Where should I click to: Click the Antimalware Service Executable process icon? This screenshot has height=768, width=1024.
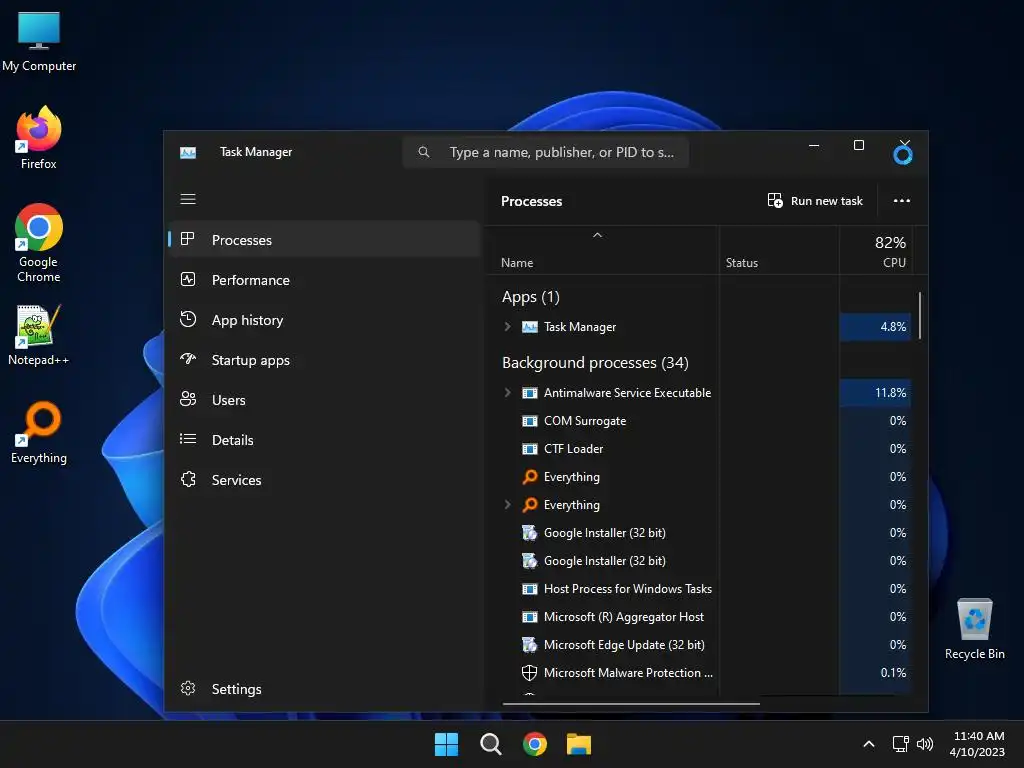[530, 393]
